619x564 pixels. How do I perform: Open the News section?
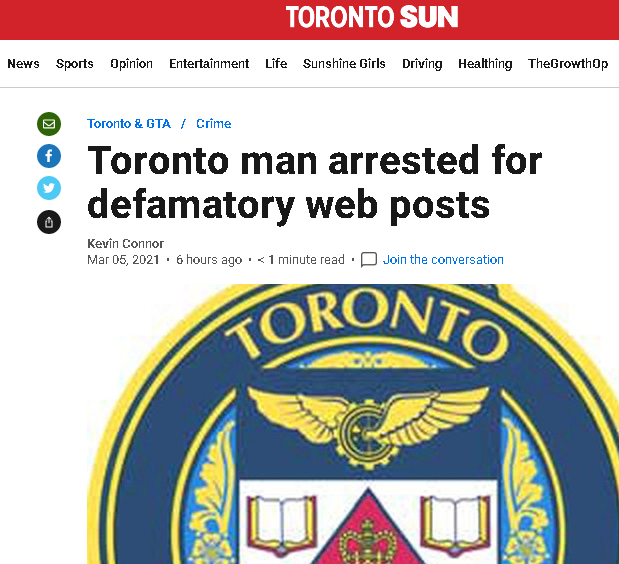coord(23,64)
